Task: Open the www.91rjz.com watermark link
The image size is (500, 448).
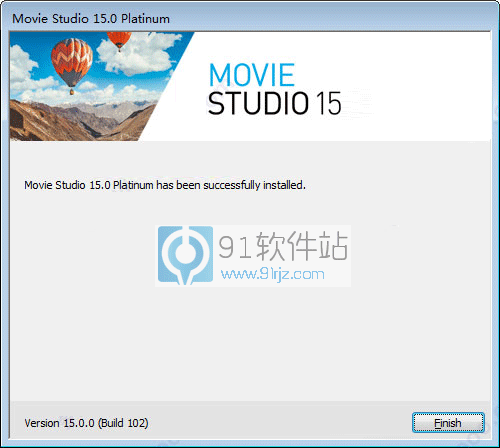Action: pyautogui.click(x=273, y=274)
